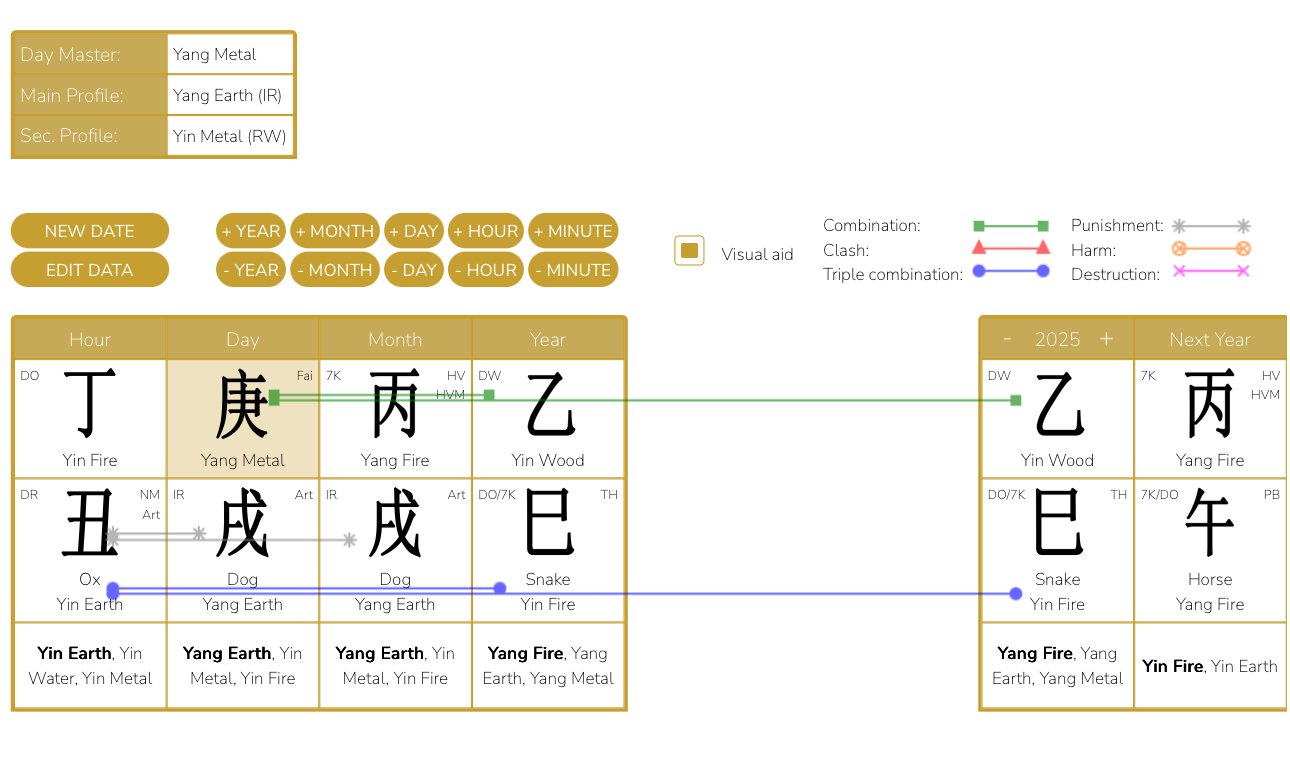Subtract an hour with - HOUR

coord(485,270)
